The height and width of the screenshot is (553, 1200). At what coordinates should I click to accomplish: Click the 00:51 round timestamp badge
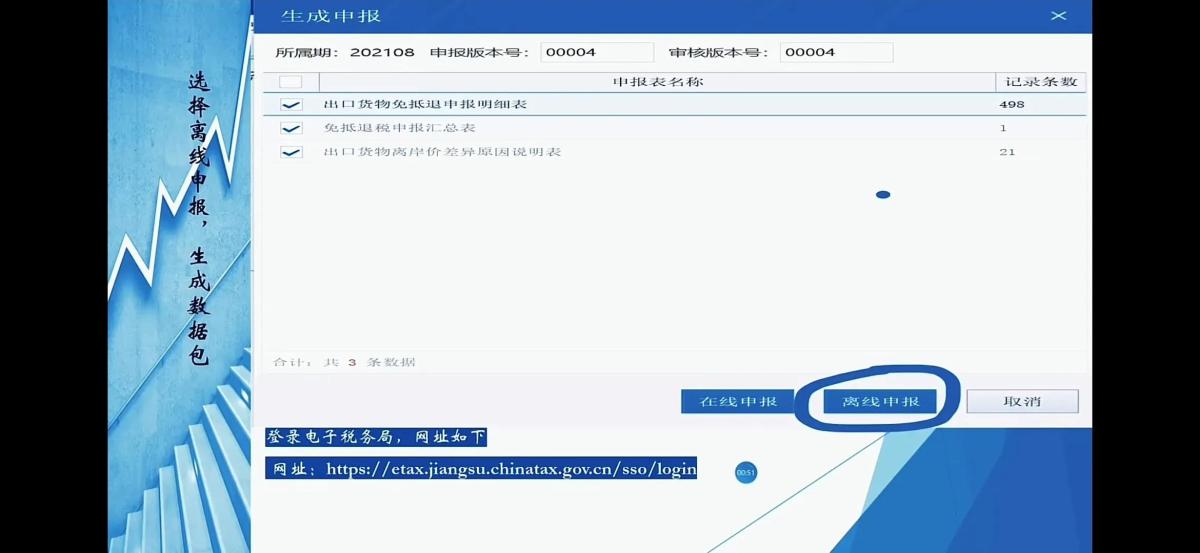pos(746,472)
